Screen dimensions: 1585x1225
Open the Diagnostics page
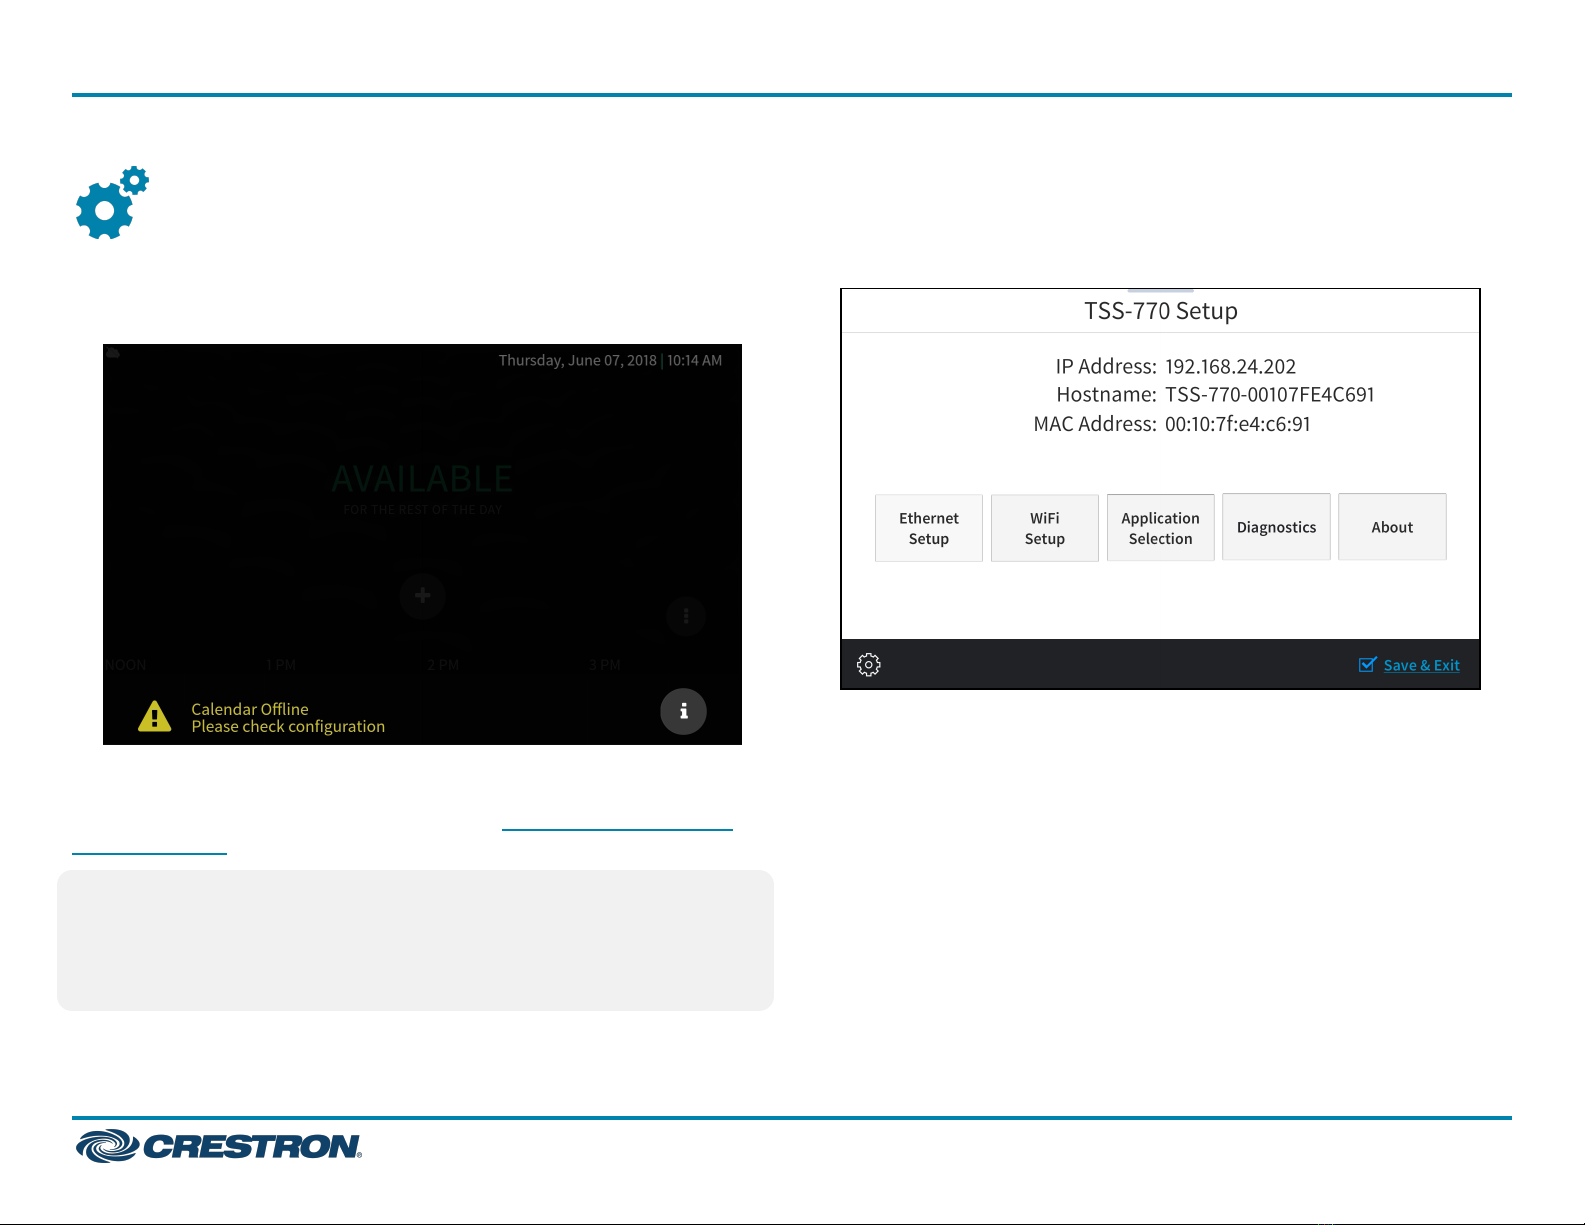[1276, 527]
